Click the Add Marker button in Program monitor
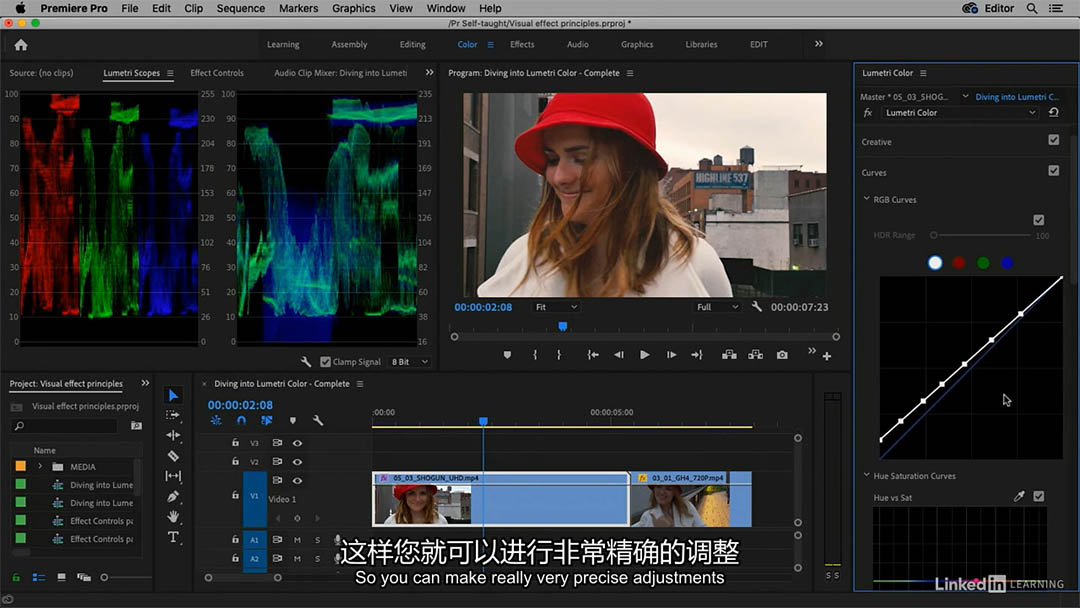1080x608 pixels. (x=507, y=355)
